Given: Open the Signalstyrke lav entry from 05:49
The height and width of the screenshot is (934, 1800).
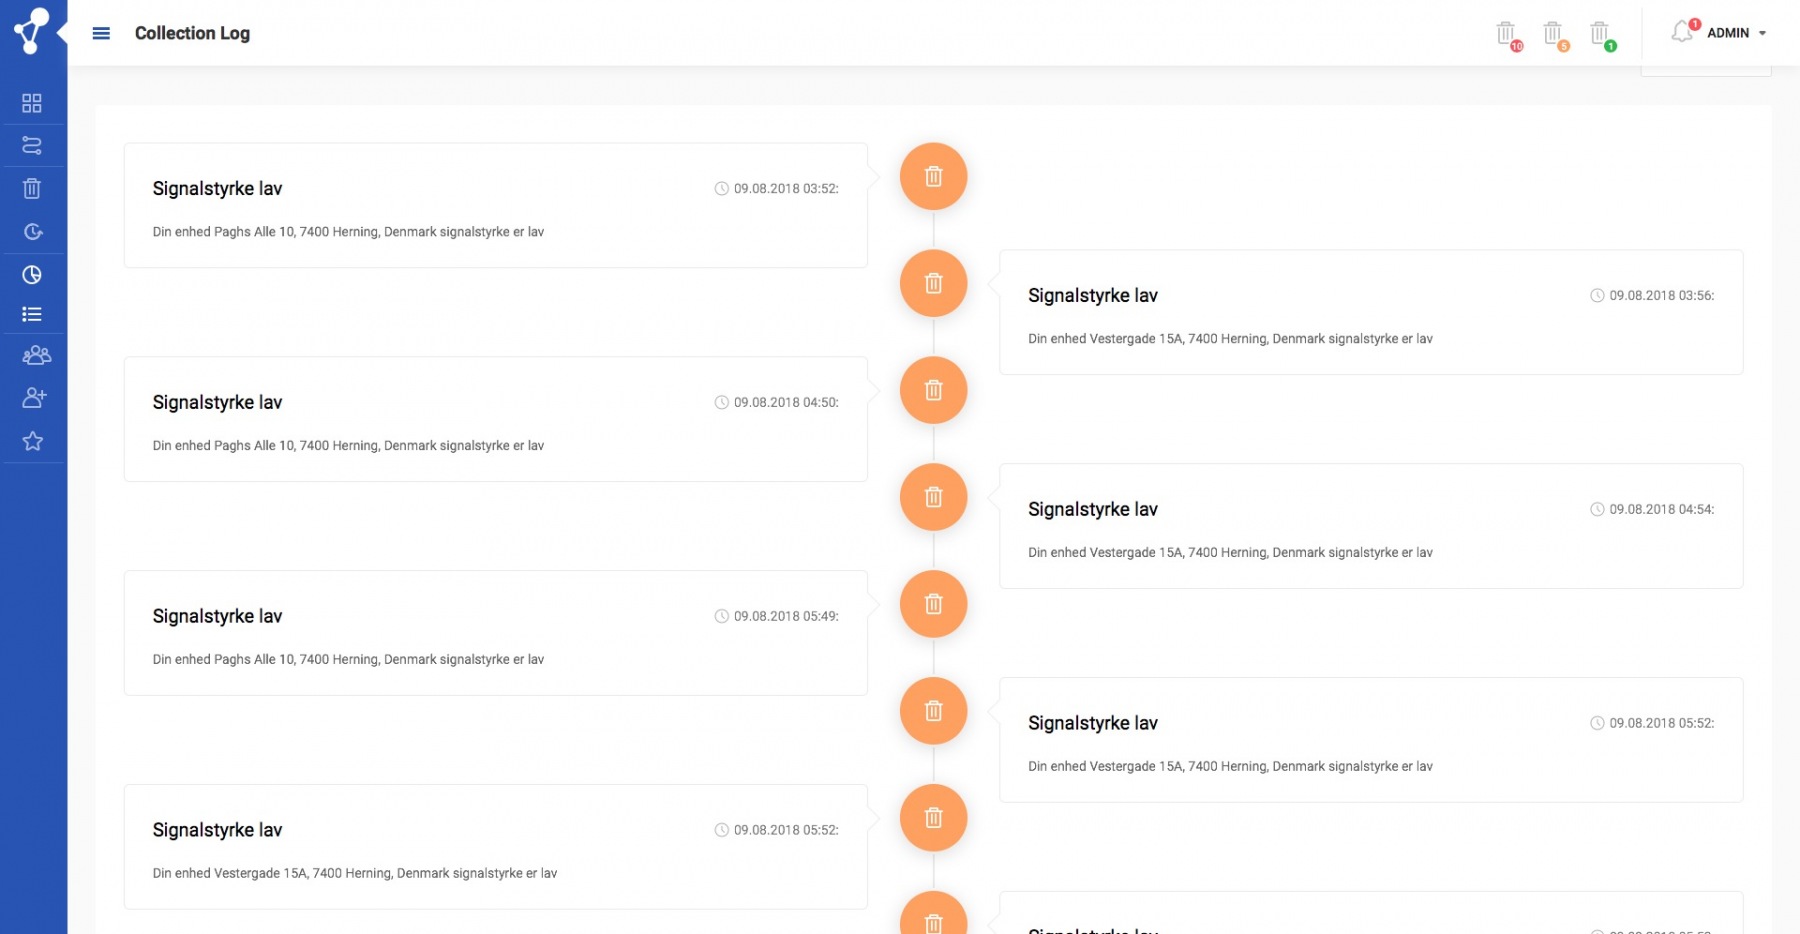Looking at the screenshot, I should pyautogui.click(x=495, y=633).
